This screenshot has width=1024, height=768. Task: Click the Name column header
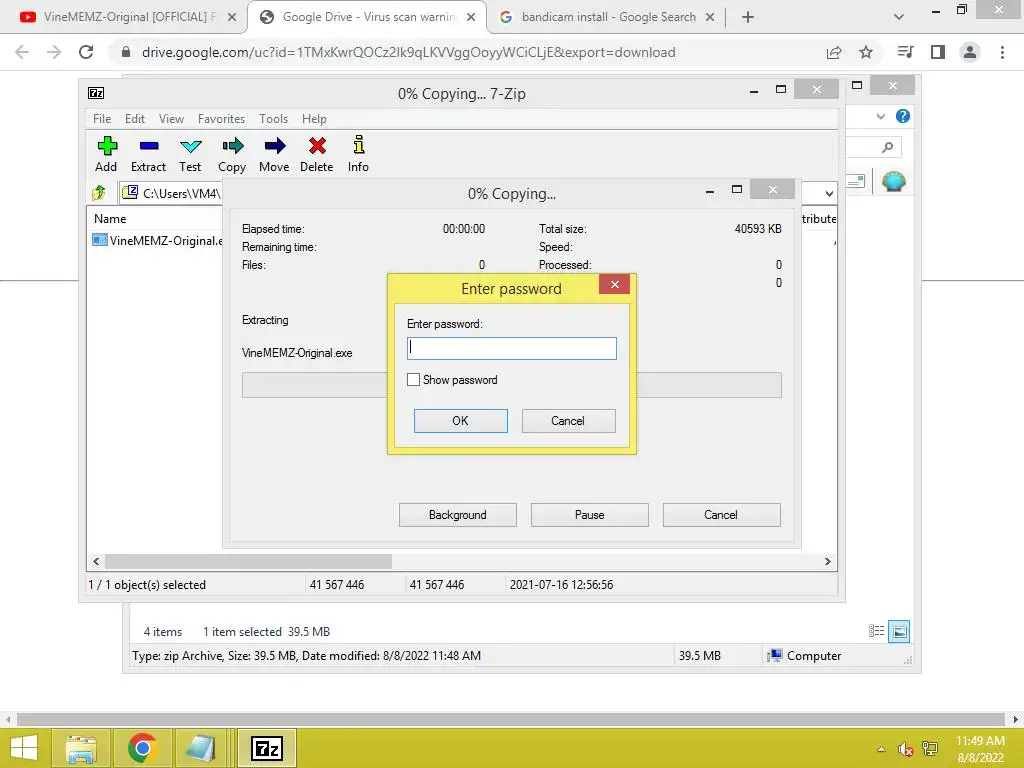(110, 219)
